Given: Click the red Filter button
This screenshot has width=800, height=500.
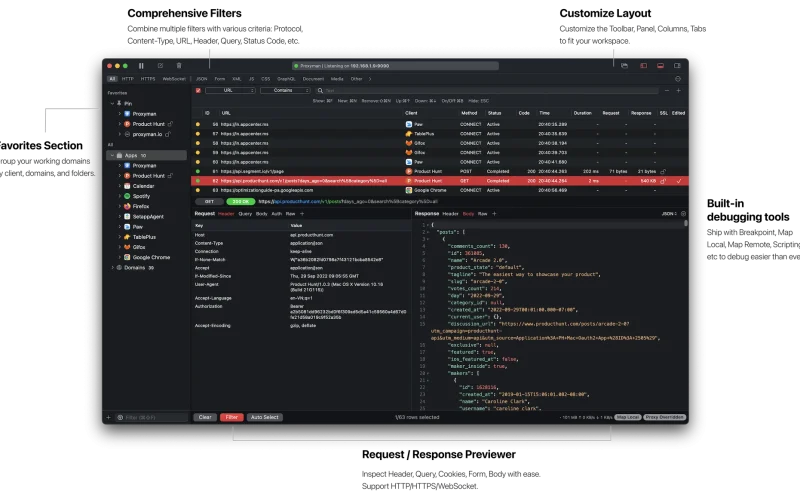Looking at the screenshot, I should click(x=232, y=417).
